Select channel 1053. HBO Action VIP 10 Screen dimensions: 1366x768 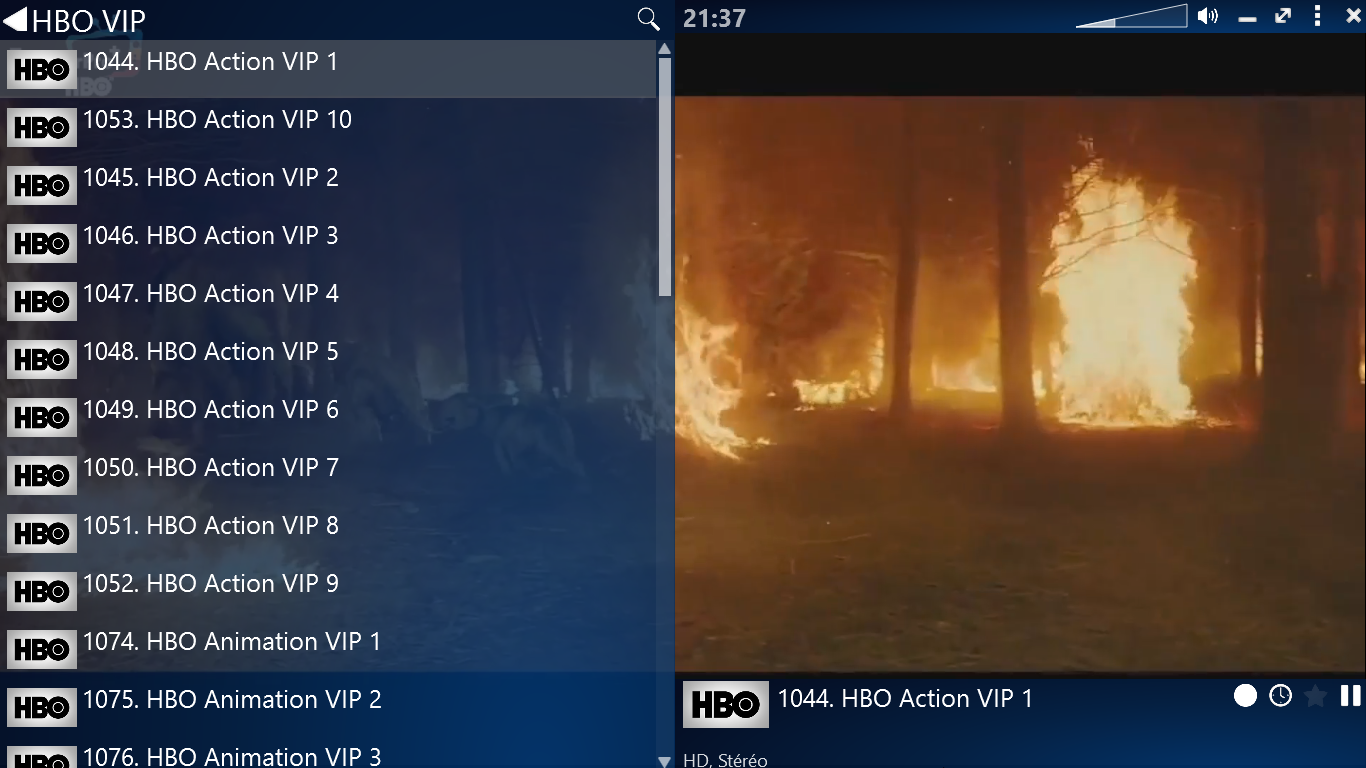pos(328,127)
